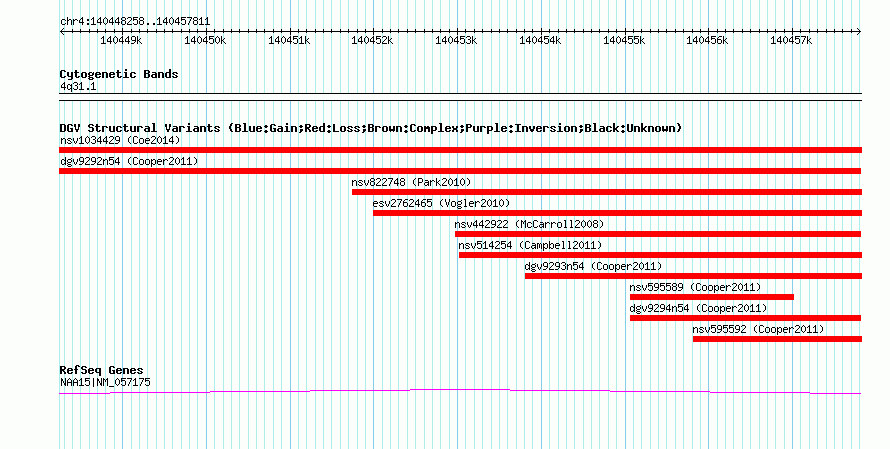Viewport: 890px width, 449px height.
Task: Click the 140450k ruler label
Action: [205, 40]
